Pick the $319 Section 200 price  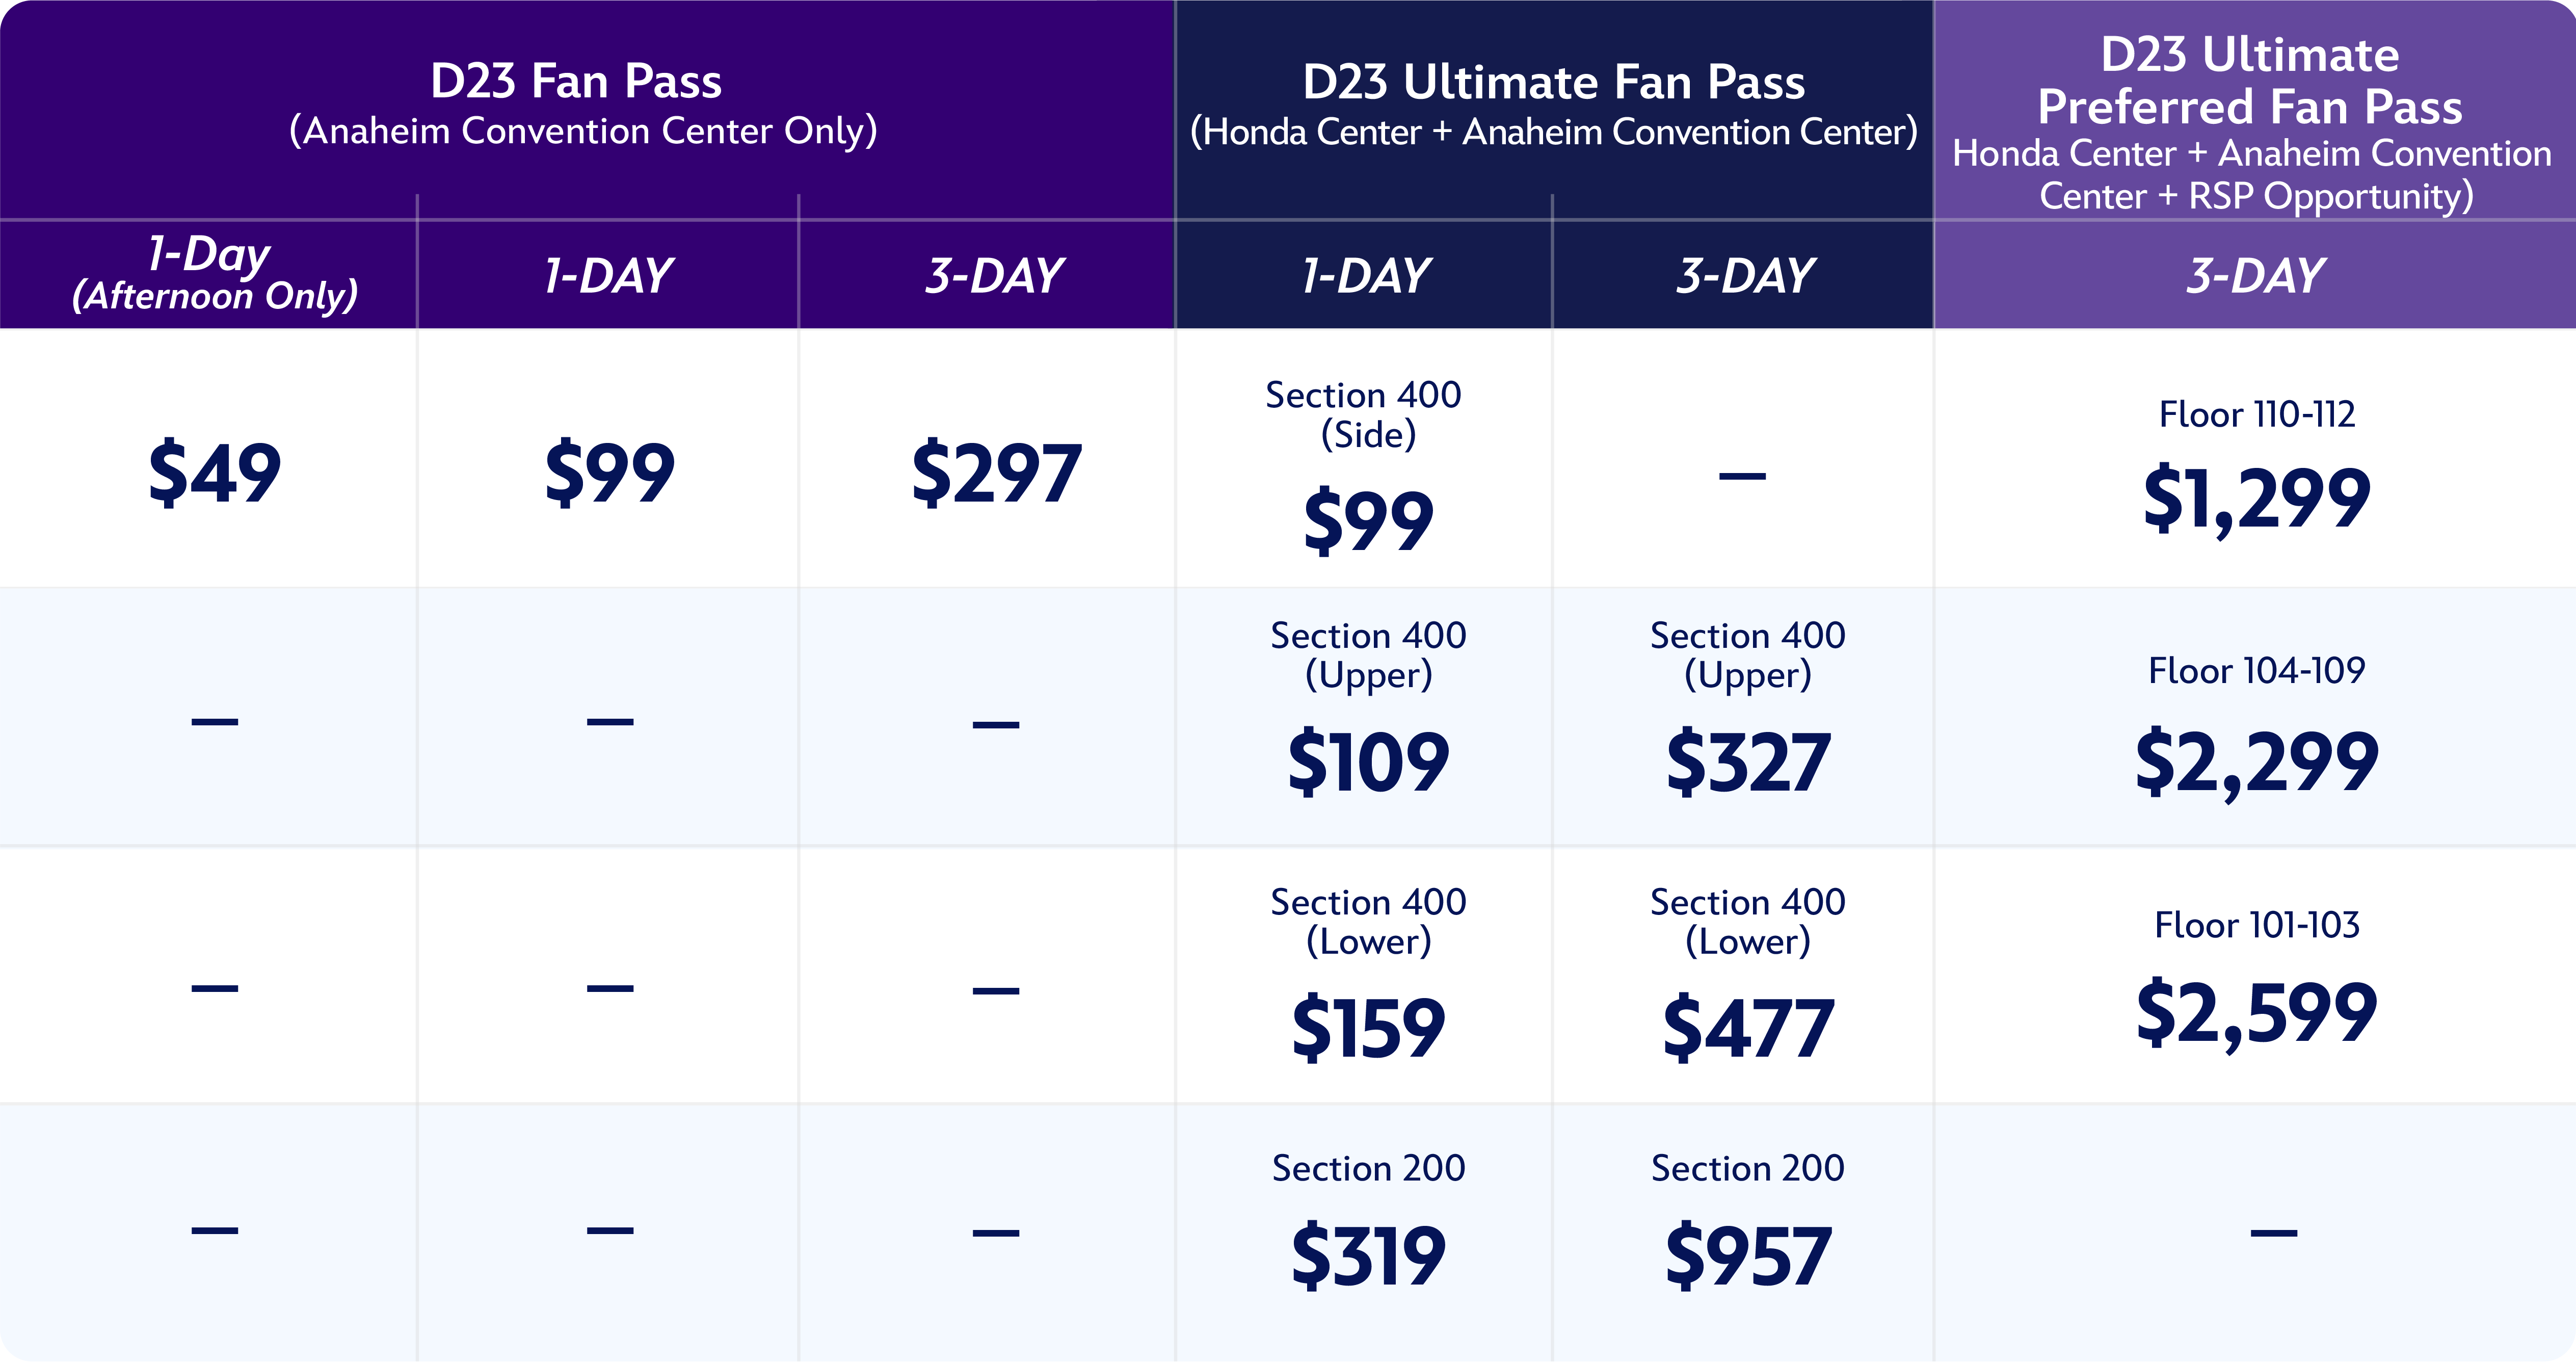coord(1368,1256)
